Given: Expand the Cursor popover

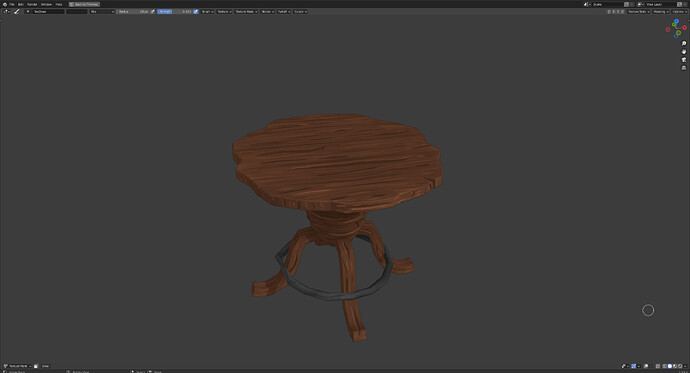Looking at the screenshot, I should pyautogui.click(x=301, y=11).
